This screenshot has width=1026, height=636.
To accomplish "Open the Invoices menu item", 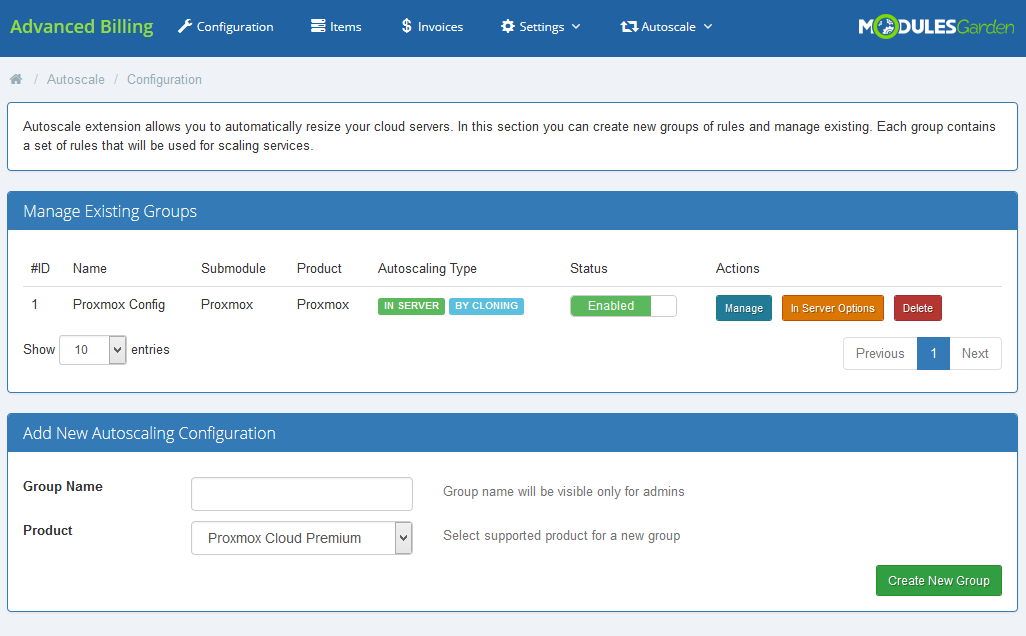I will click(433, 26).
